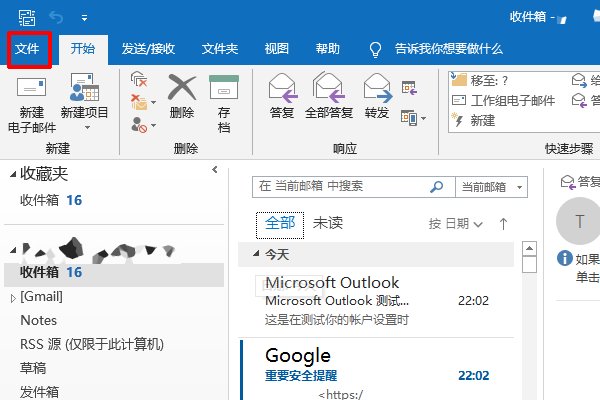Image resolution: width=600 pixels, height=400 pixels.
Task: Switch to the 开始 ribbon tab
Action: tap(83, 49)
